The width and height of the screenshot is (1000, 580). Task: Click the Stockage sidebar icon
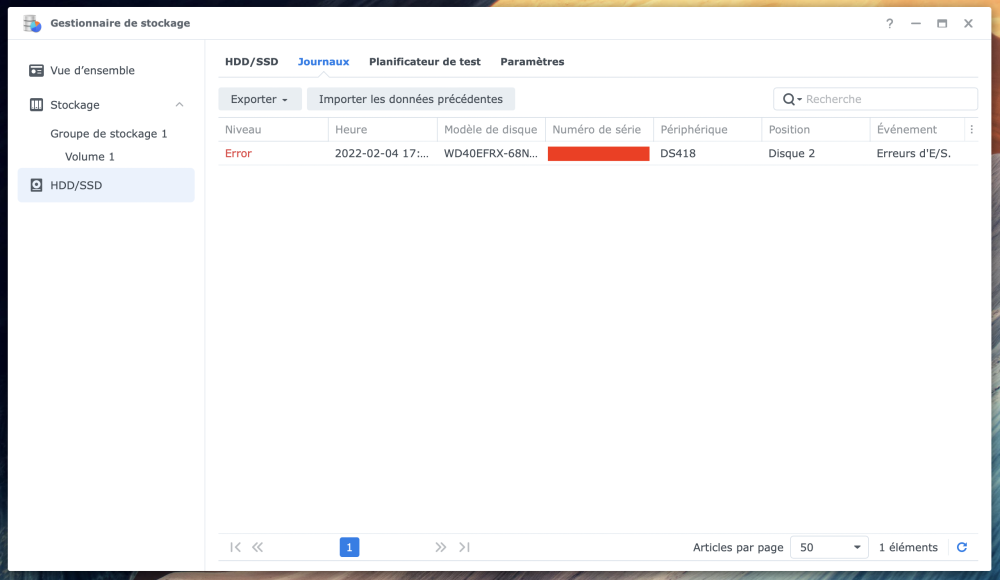(x=36, y=105)
